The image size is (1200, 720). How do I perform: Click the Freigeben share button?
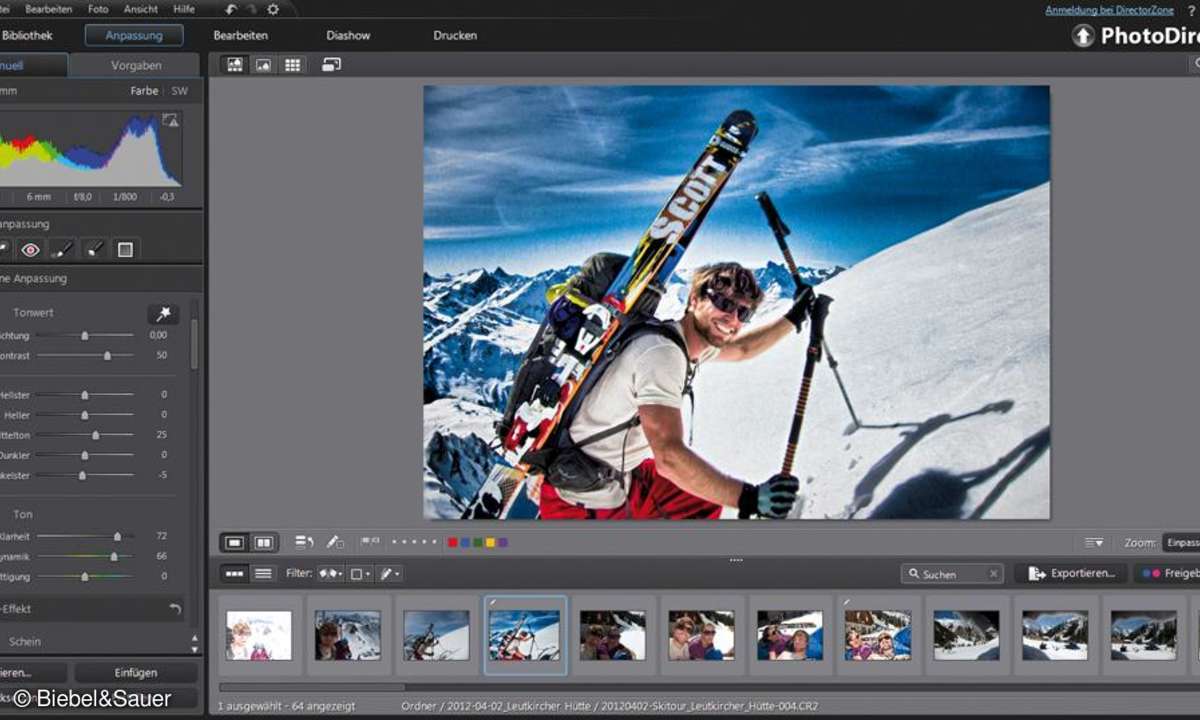[x=1167, y=574]
